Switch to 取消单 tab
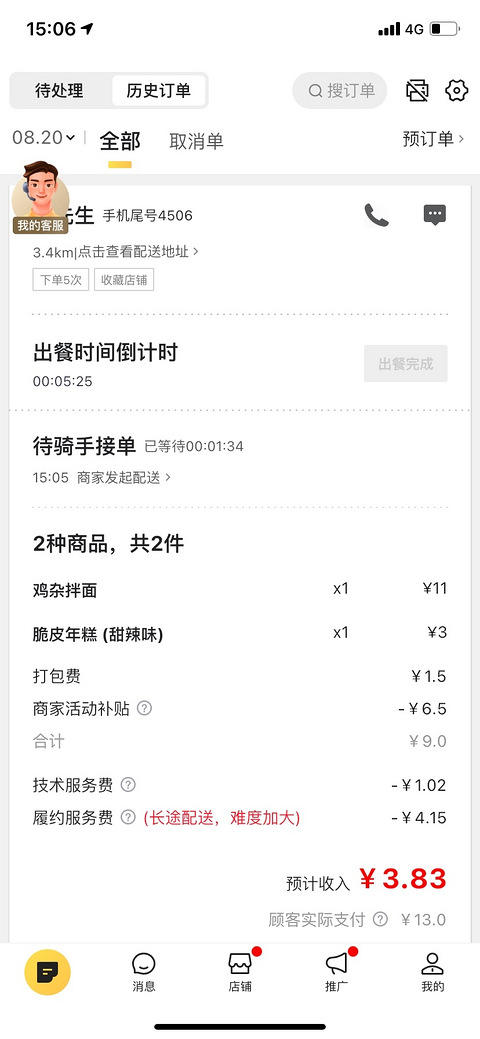Image resolution: width=480 pixels, height=1039 pixels. click(196, 141)
